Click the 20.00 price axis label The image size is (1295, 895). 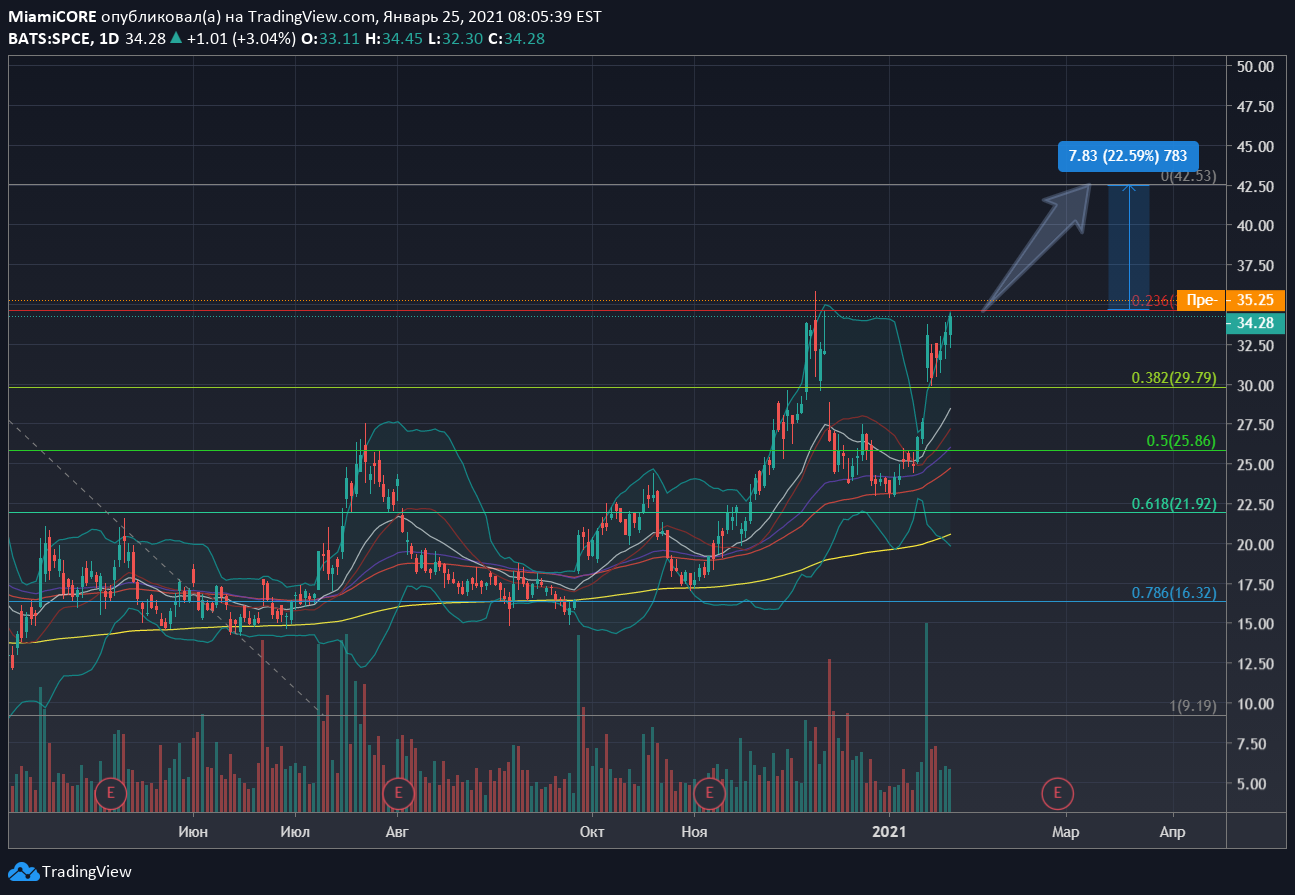point(1255,545)
